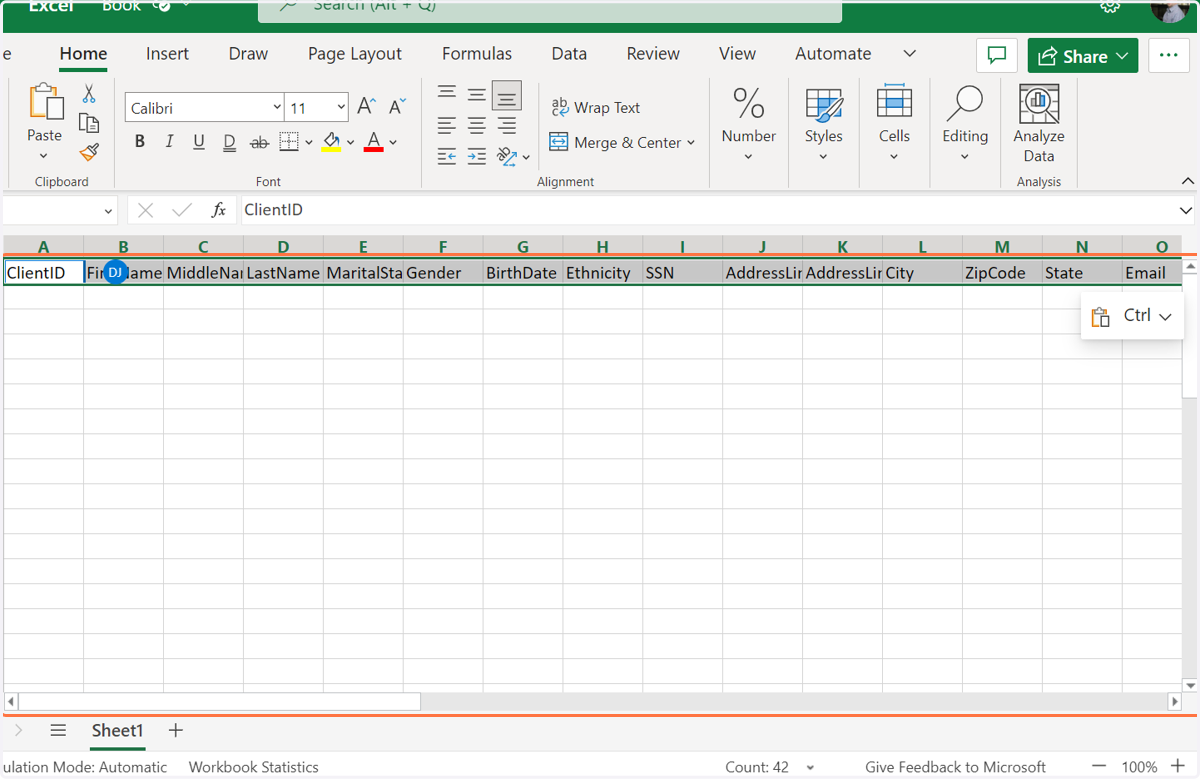Toggle bold formatting

[140, 142]
